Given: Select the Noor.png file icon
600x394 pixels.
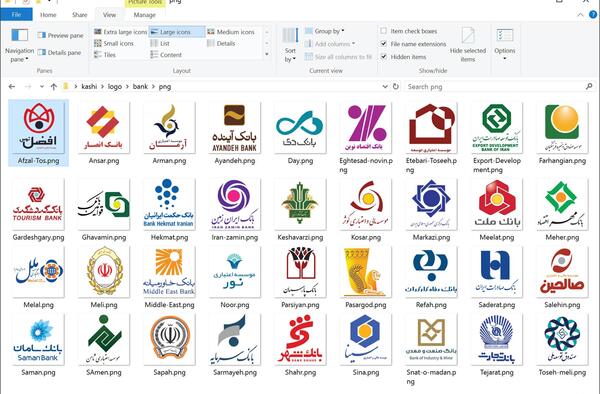Looking at the screenshot, I should point(235,272).
